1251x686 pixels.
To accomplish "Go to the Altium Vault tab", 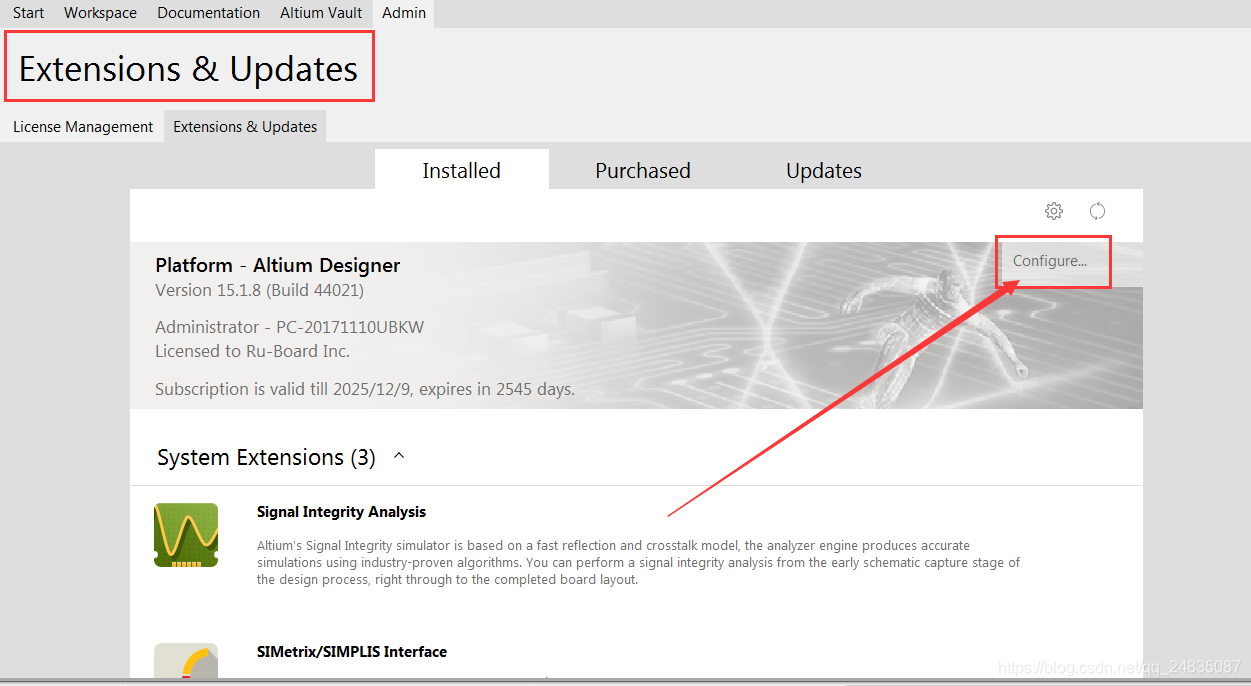I will (x=321, y=13).
